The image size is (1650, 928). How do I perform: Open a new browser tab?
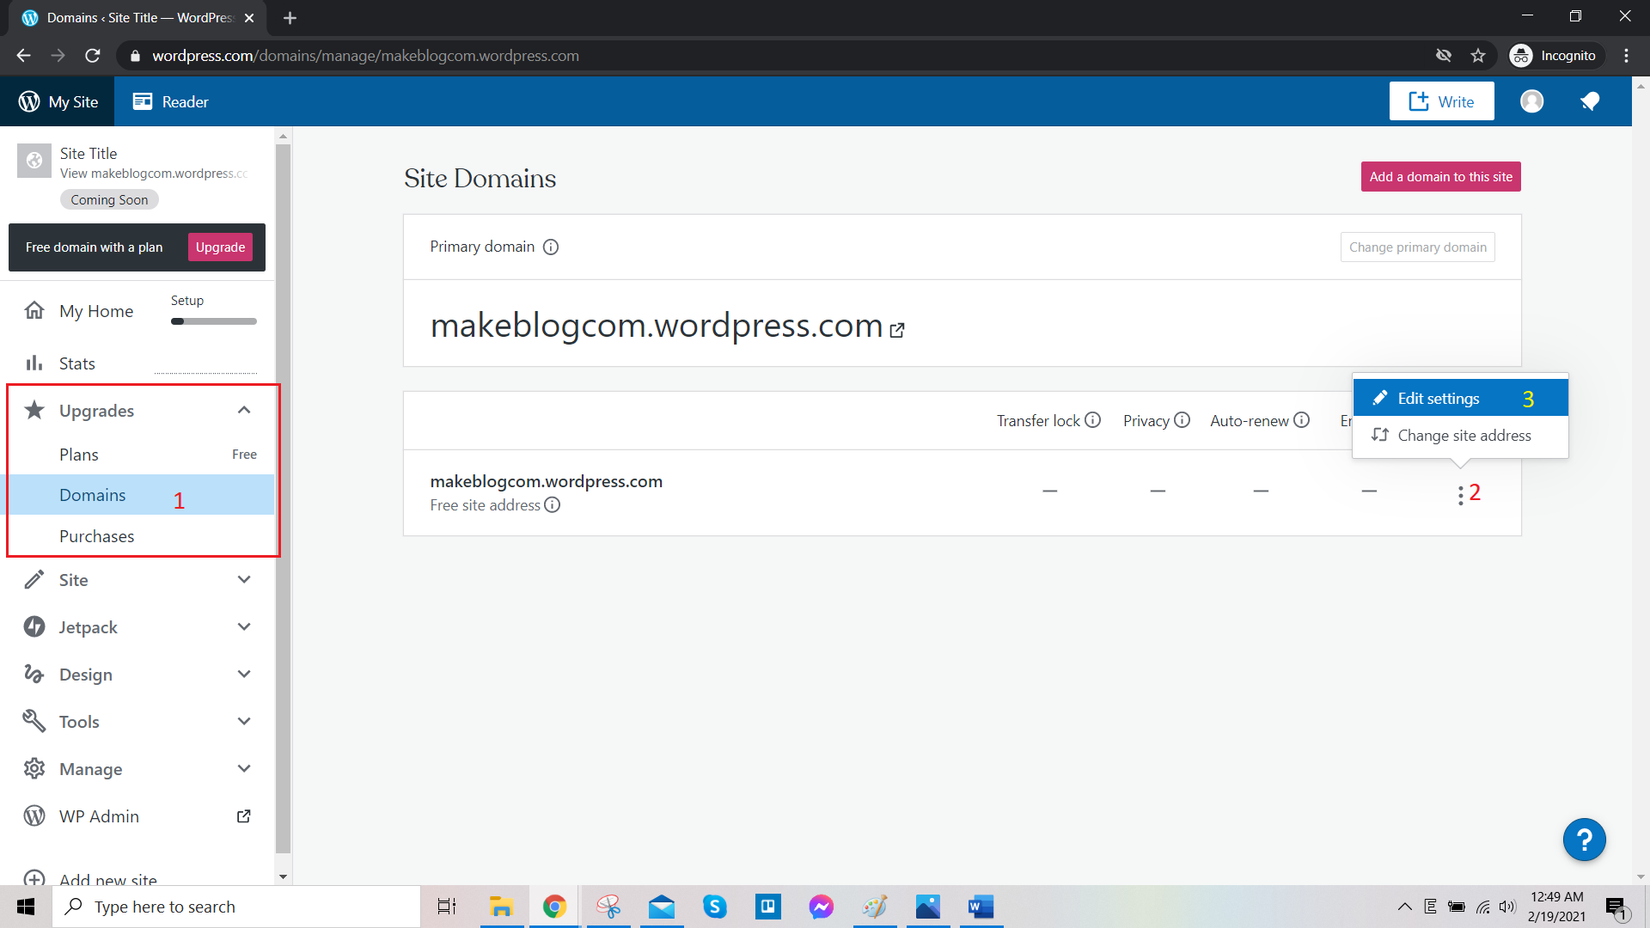pyautogui.click(x=290, y=18)
